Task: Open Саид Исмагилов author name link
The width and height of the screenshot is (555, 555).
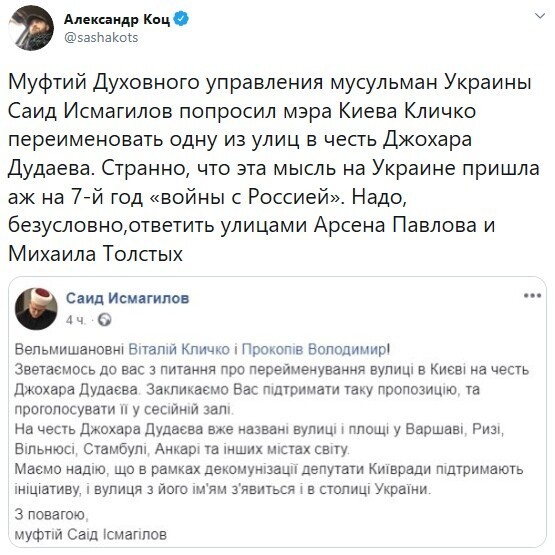Action: (127, 298)
